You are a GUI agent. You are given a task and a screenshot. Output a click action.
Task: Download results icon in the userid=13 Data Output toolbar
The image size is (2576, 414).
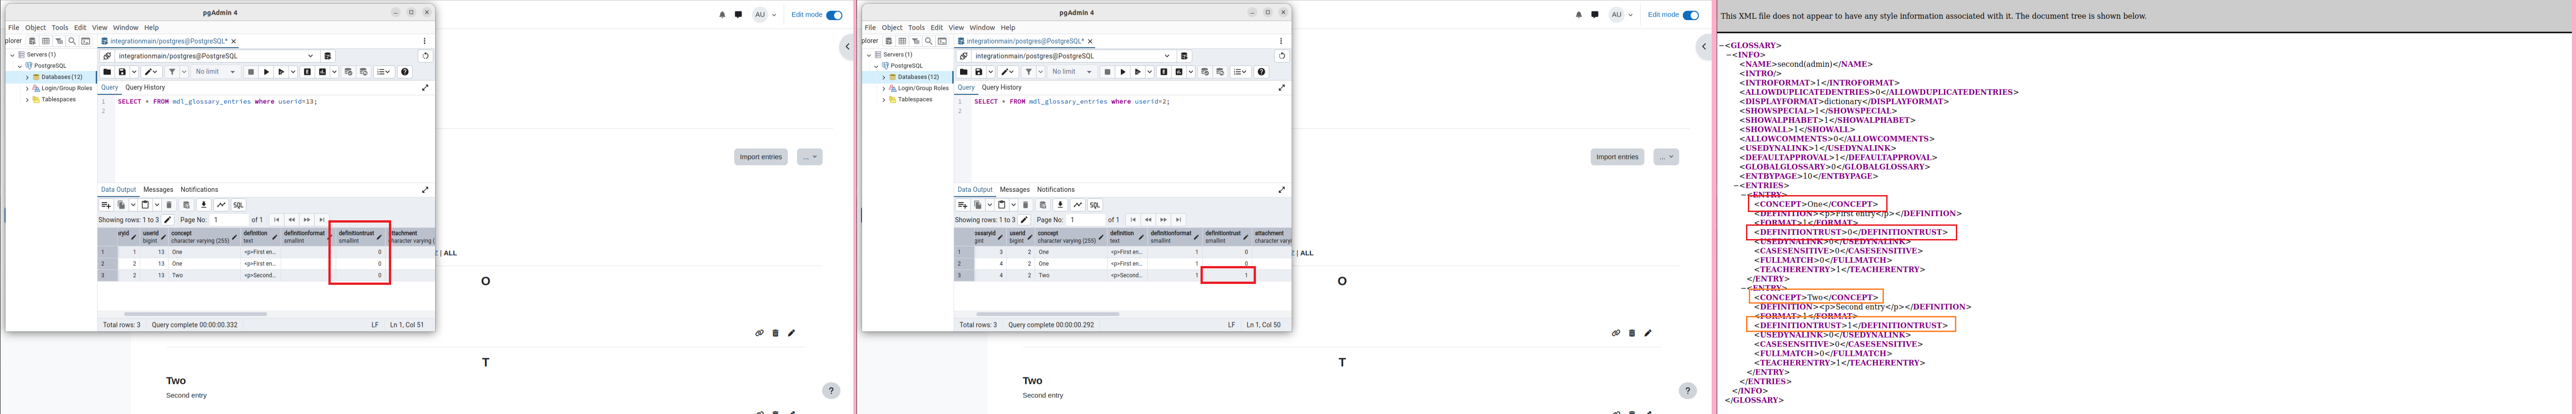pos(204,205)
